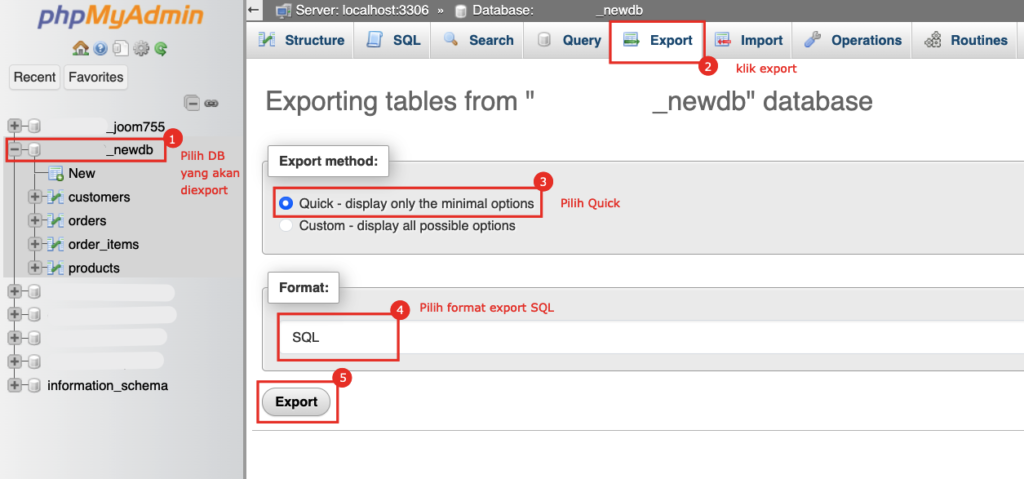Collapse all tree nodes minus icon
The width and height of the screenshot is (1024, 479).
(191, 103)
